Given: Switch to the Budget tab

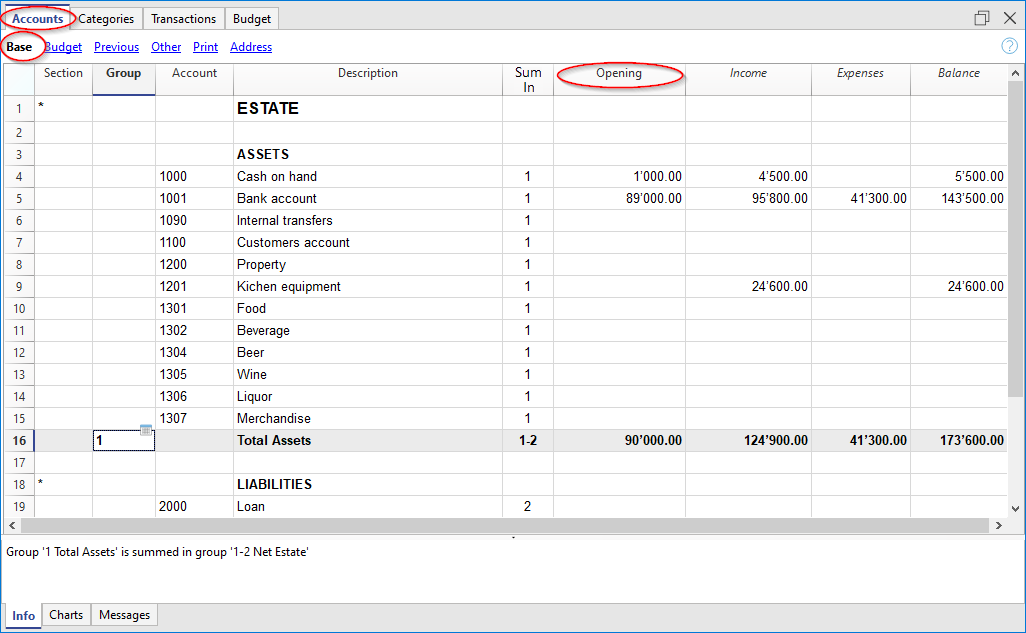Looking at the screenshot, I should (251, 17).
